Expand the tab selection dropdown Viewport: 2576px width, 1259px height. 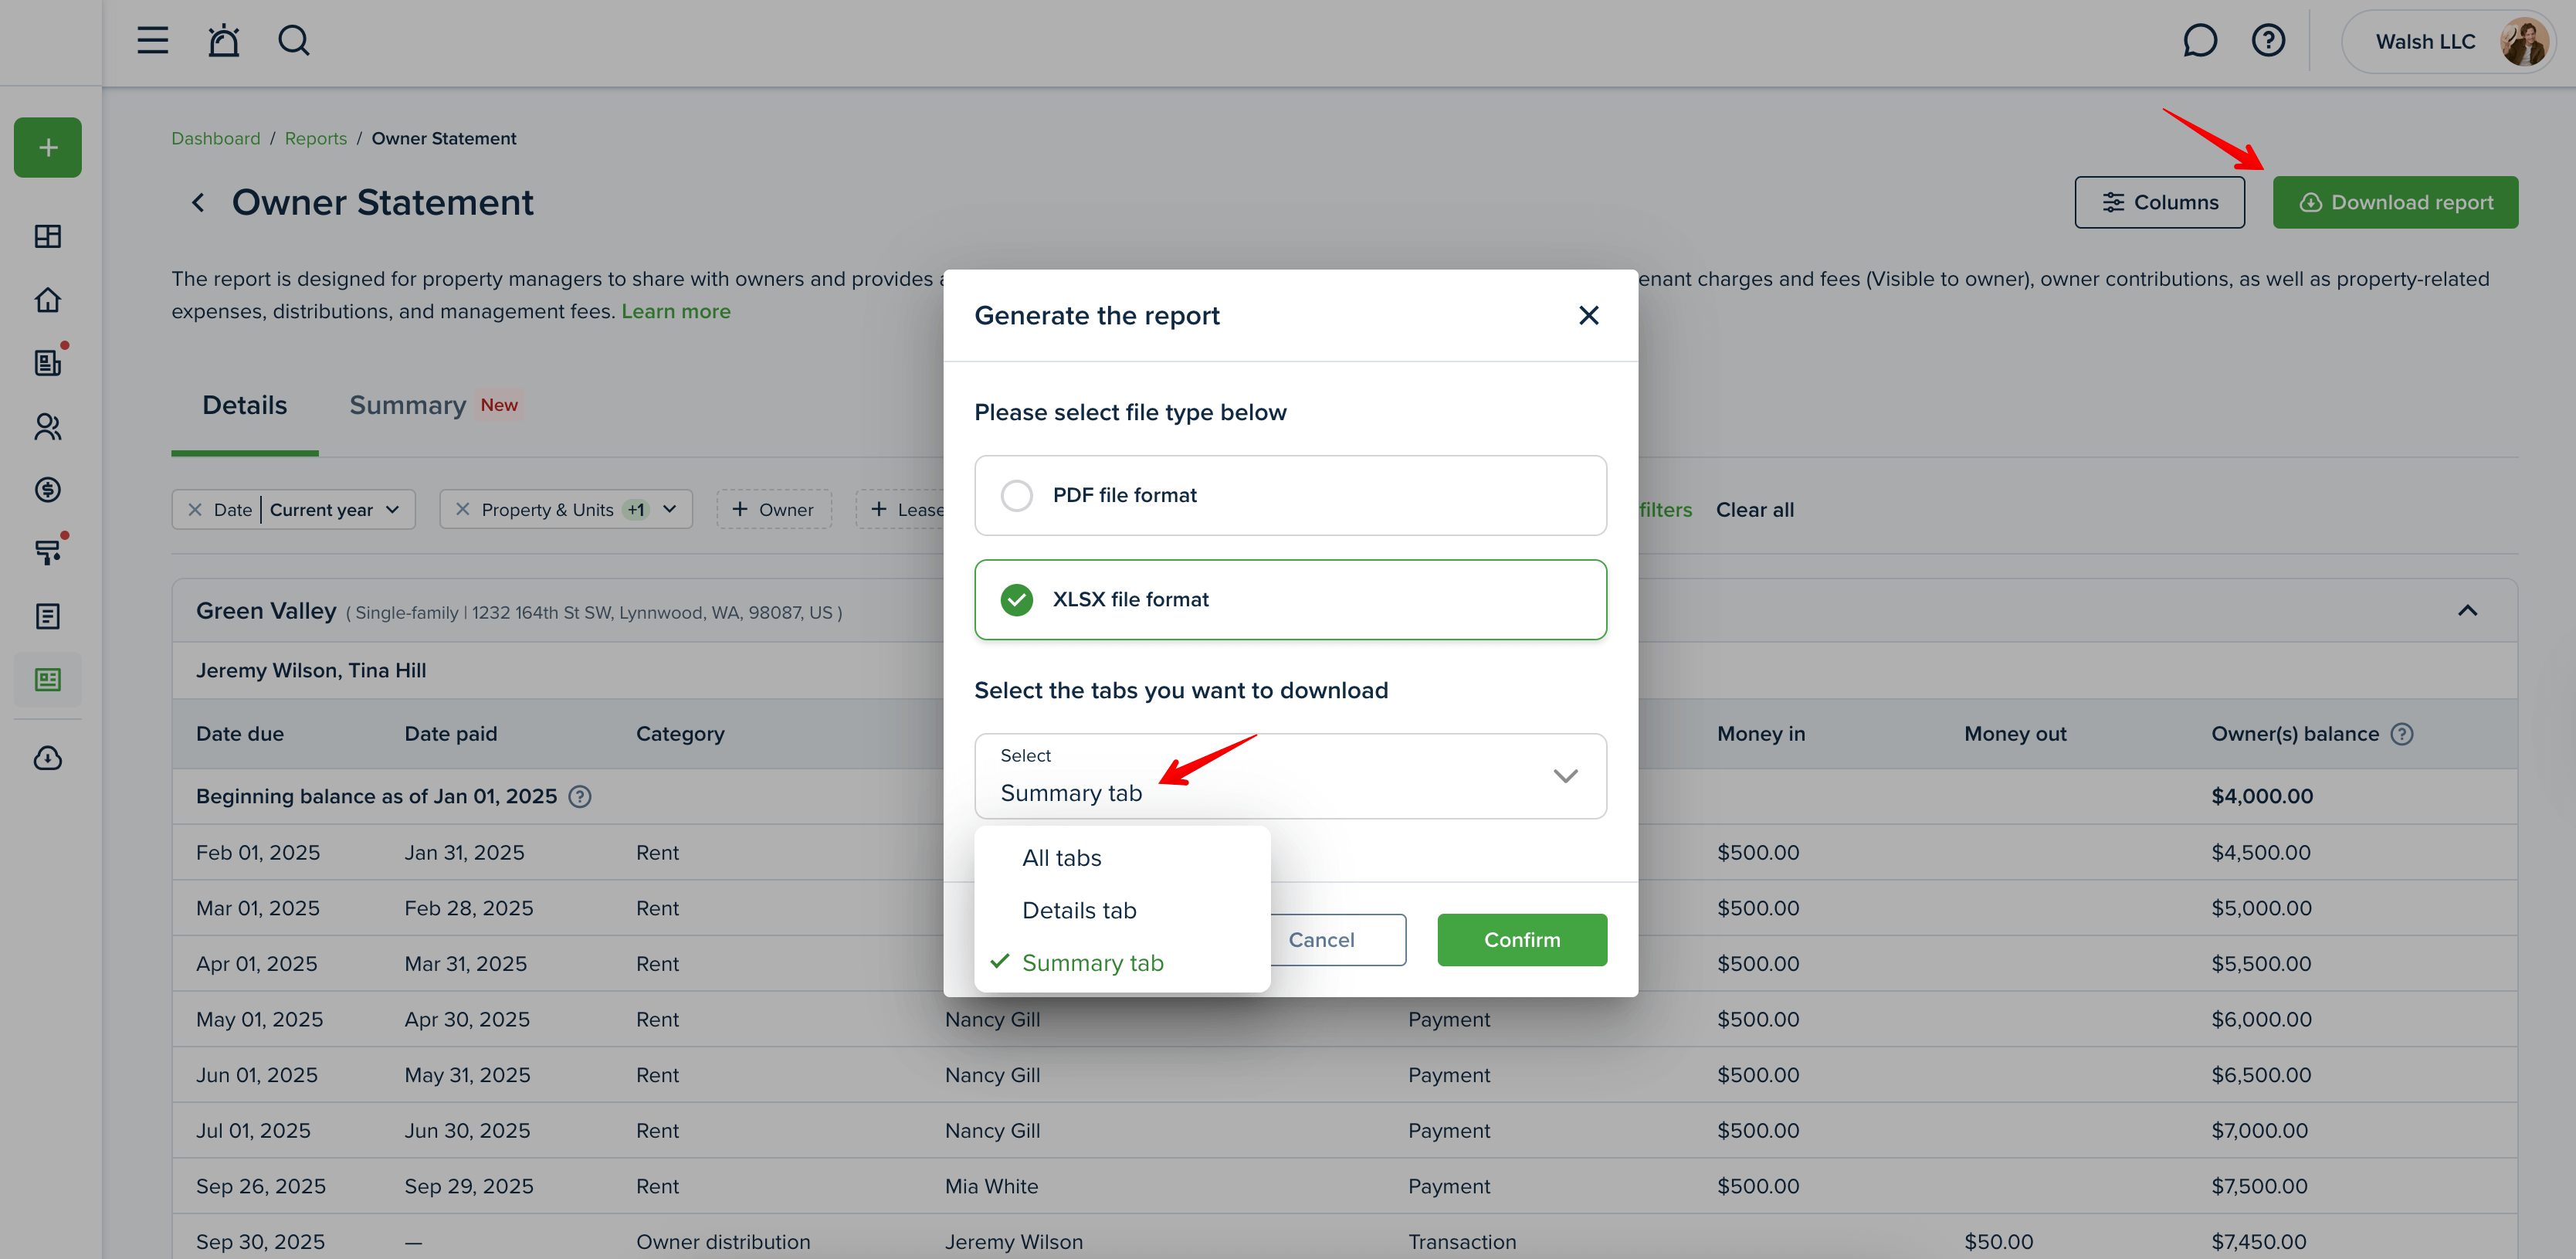tap(1564, 776)
